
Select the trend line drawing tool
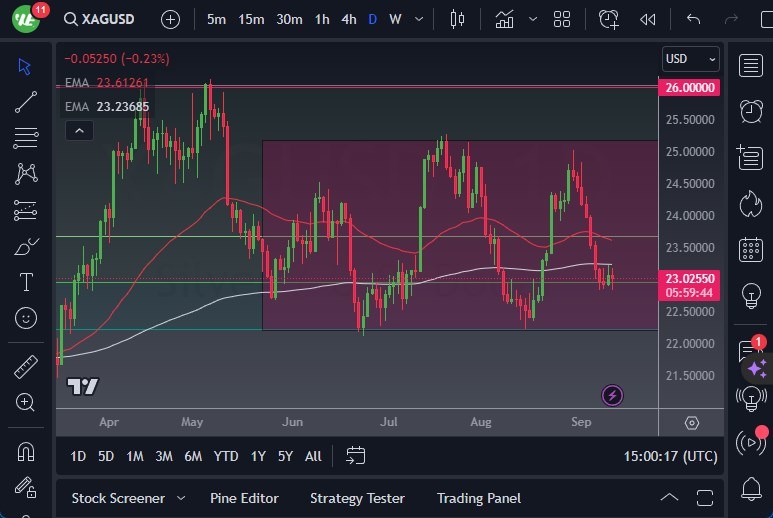pyautogui.click(x=26, y=101)
